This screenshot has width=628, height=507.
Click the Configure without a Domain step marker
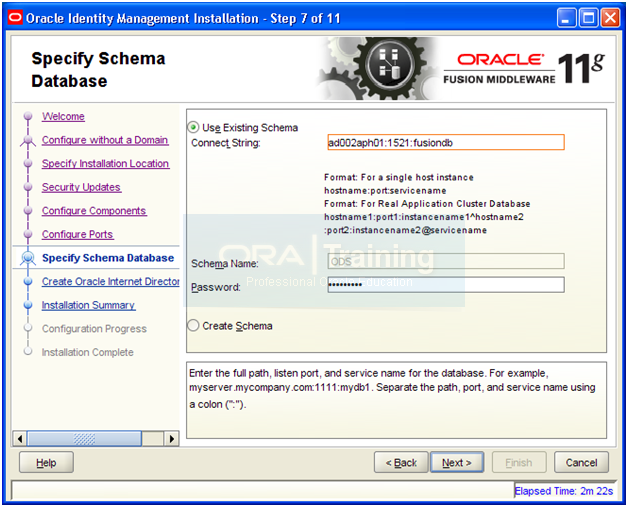pos(28,140)
